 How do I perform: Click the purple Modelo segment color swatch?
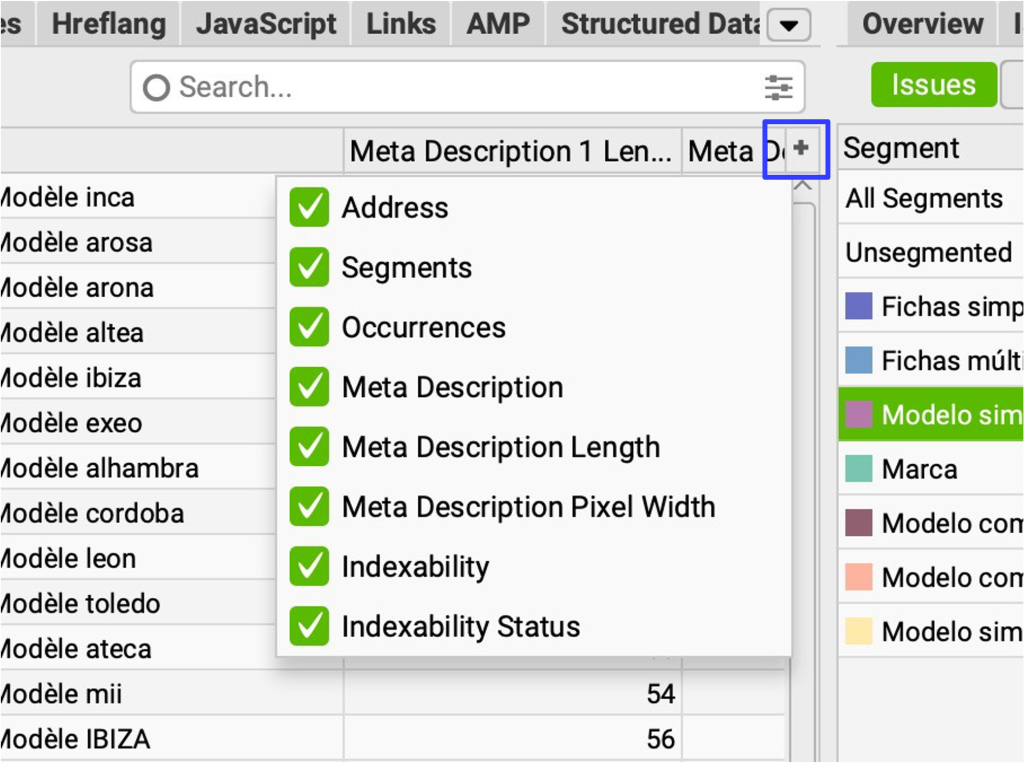coord(859,414)
